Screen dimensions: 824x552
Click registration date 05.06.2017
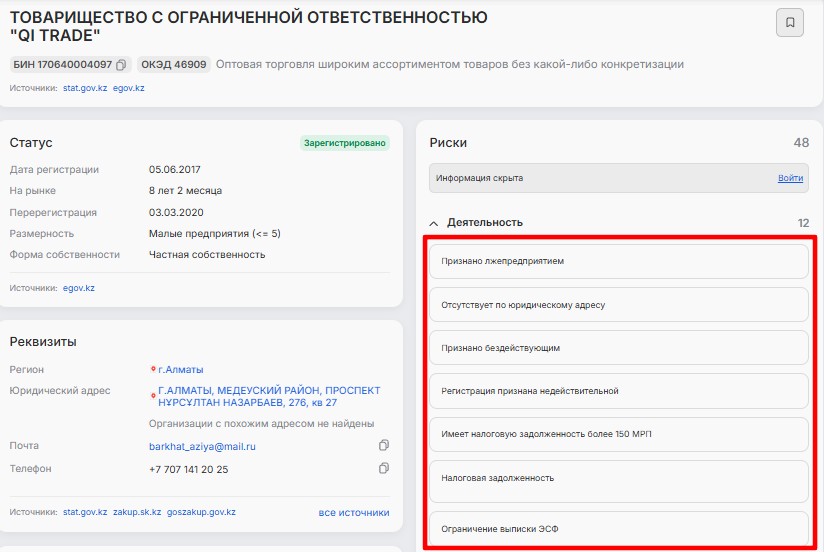[174, 169]
